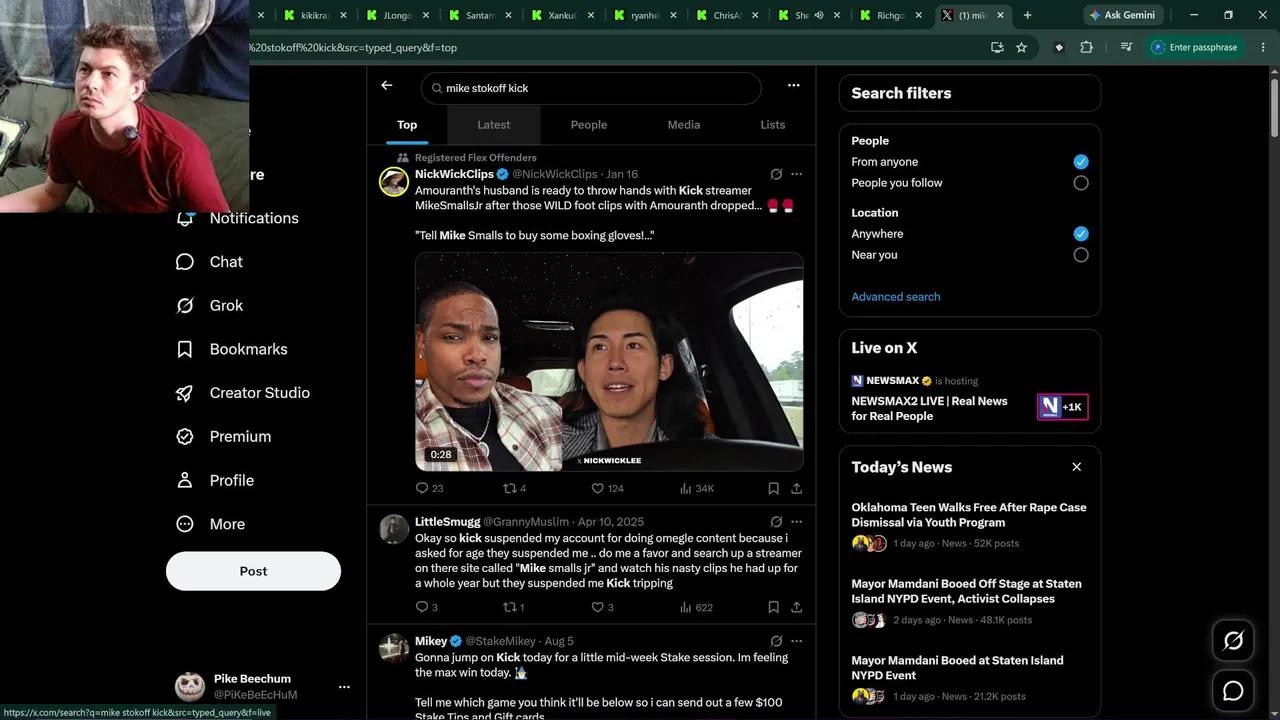Share the NickWickClips post
1280x720 pixels.
pyautogui.click(x=796, y=488)
